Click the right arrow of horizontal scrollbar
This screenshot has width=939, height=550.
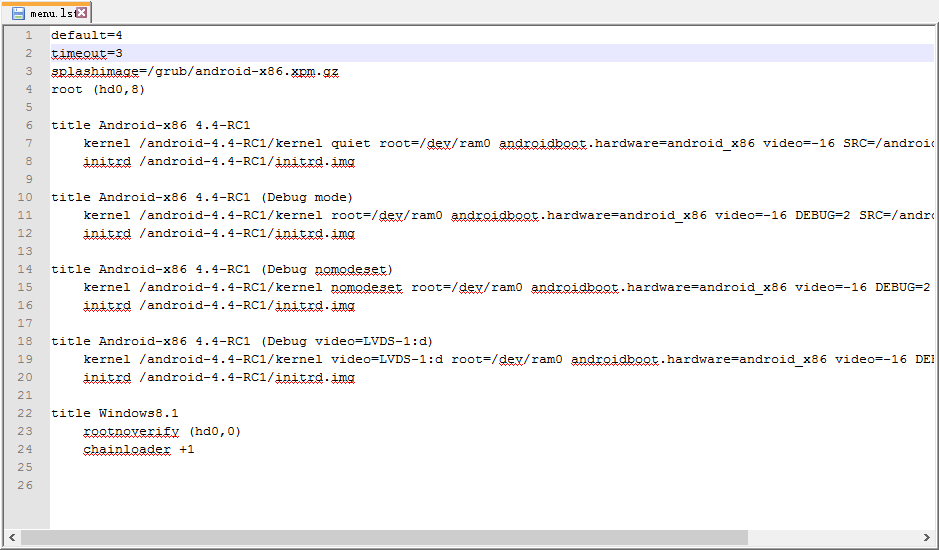(x=927, y=537)
